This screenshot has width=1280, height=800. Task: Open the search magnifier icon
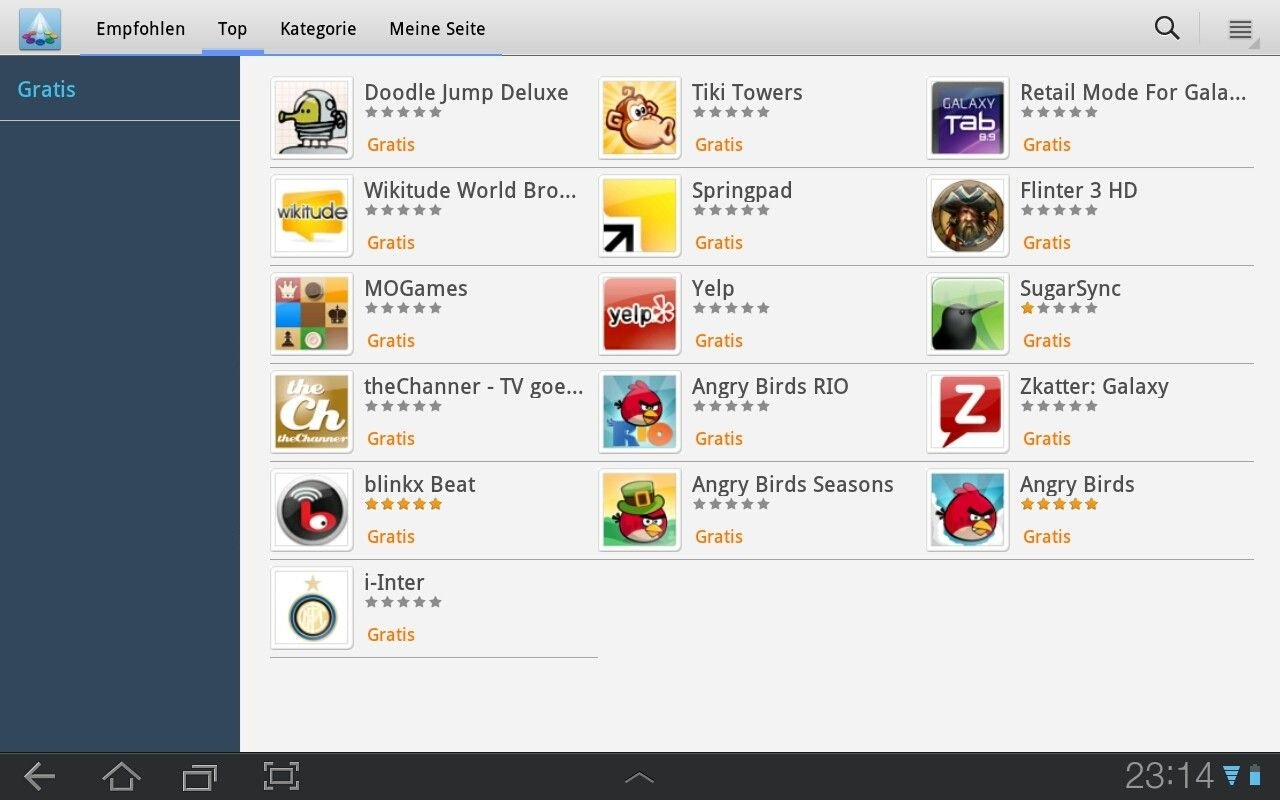(x=1167, y=28)
